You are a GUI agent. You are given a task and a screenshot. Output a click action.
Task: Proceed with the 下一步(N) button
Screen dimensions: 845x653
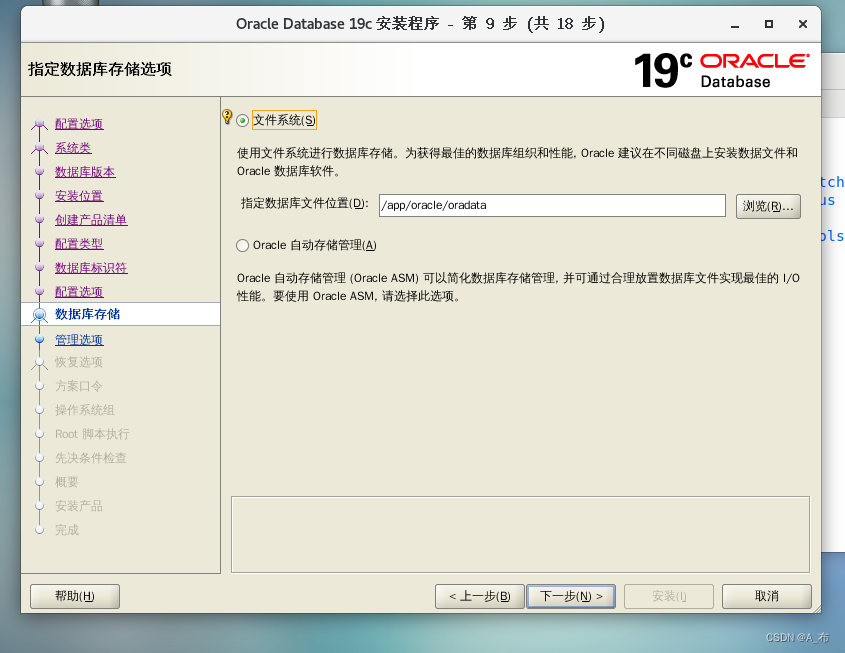pyautogui.click(x=571, y=596)
